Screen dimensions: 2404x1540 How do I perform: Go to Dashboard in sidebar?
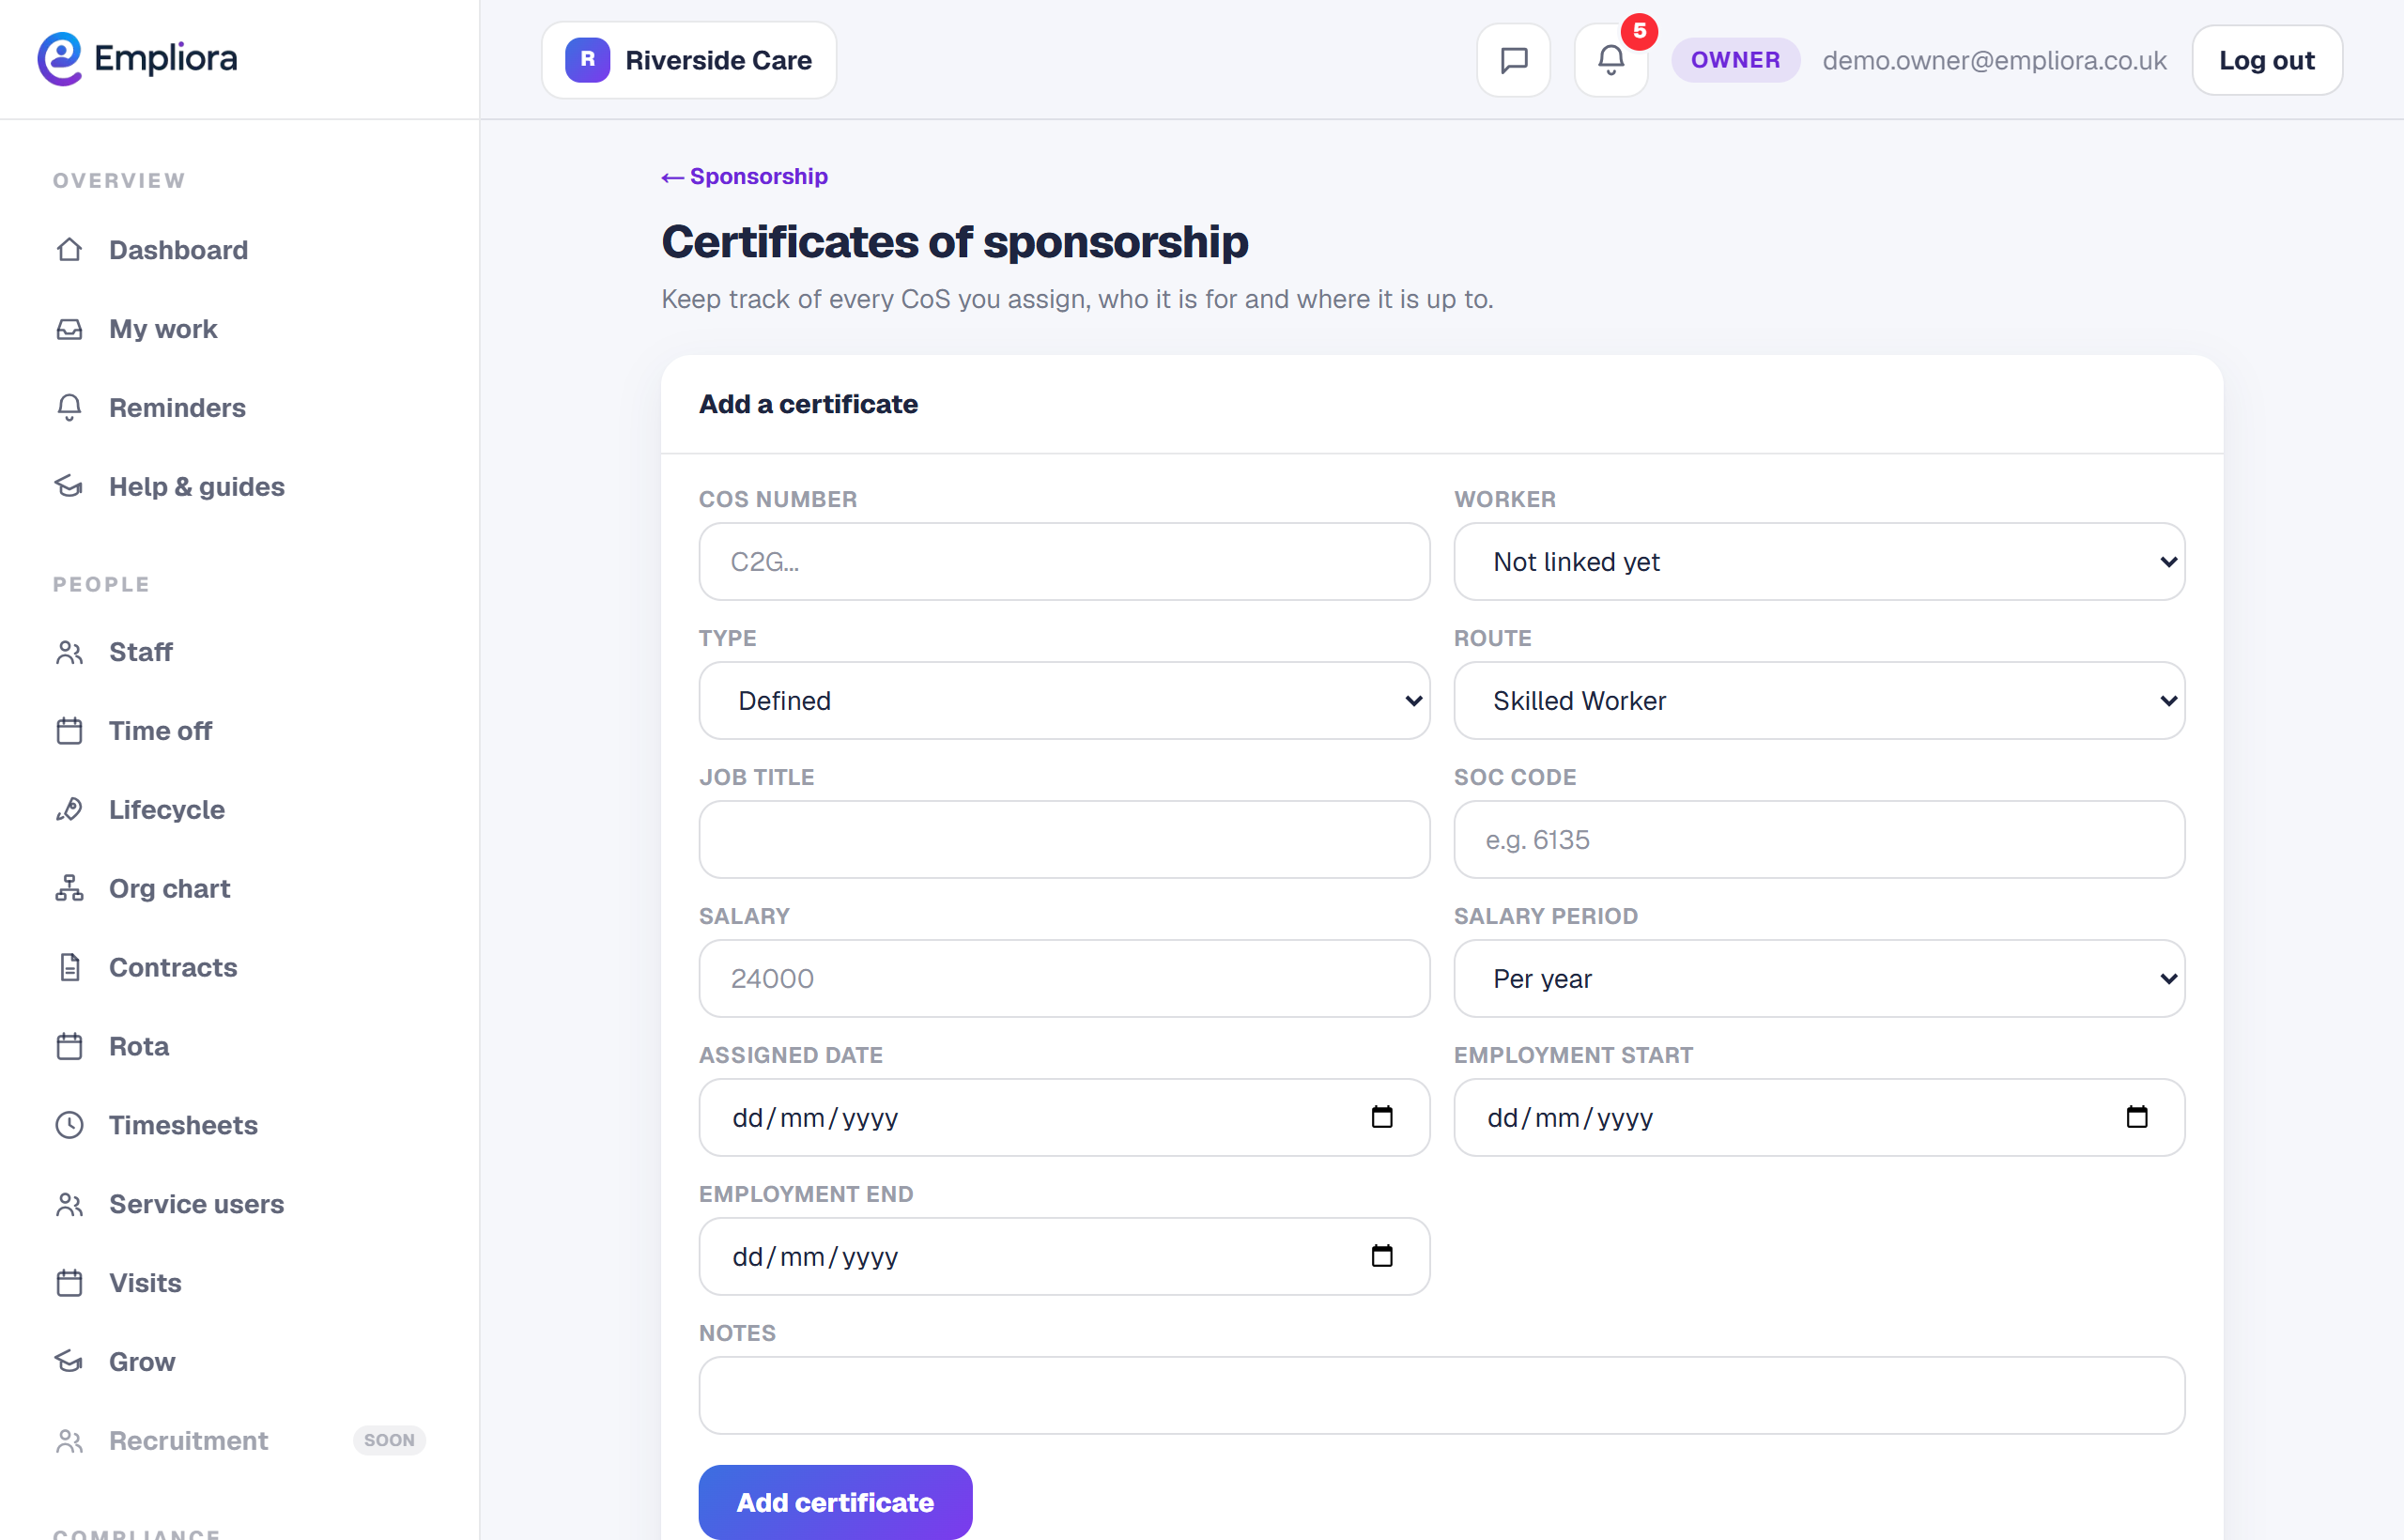point(178,250)
